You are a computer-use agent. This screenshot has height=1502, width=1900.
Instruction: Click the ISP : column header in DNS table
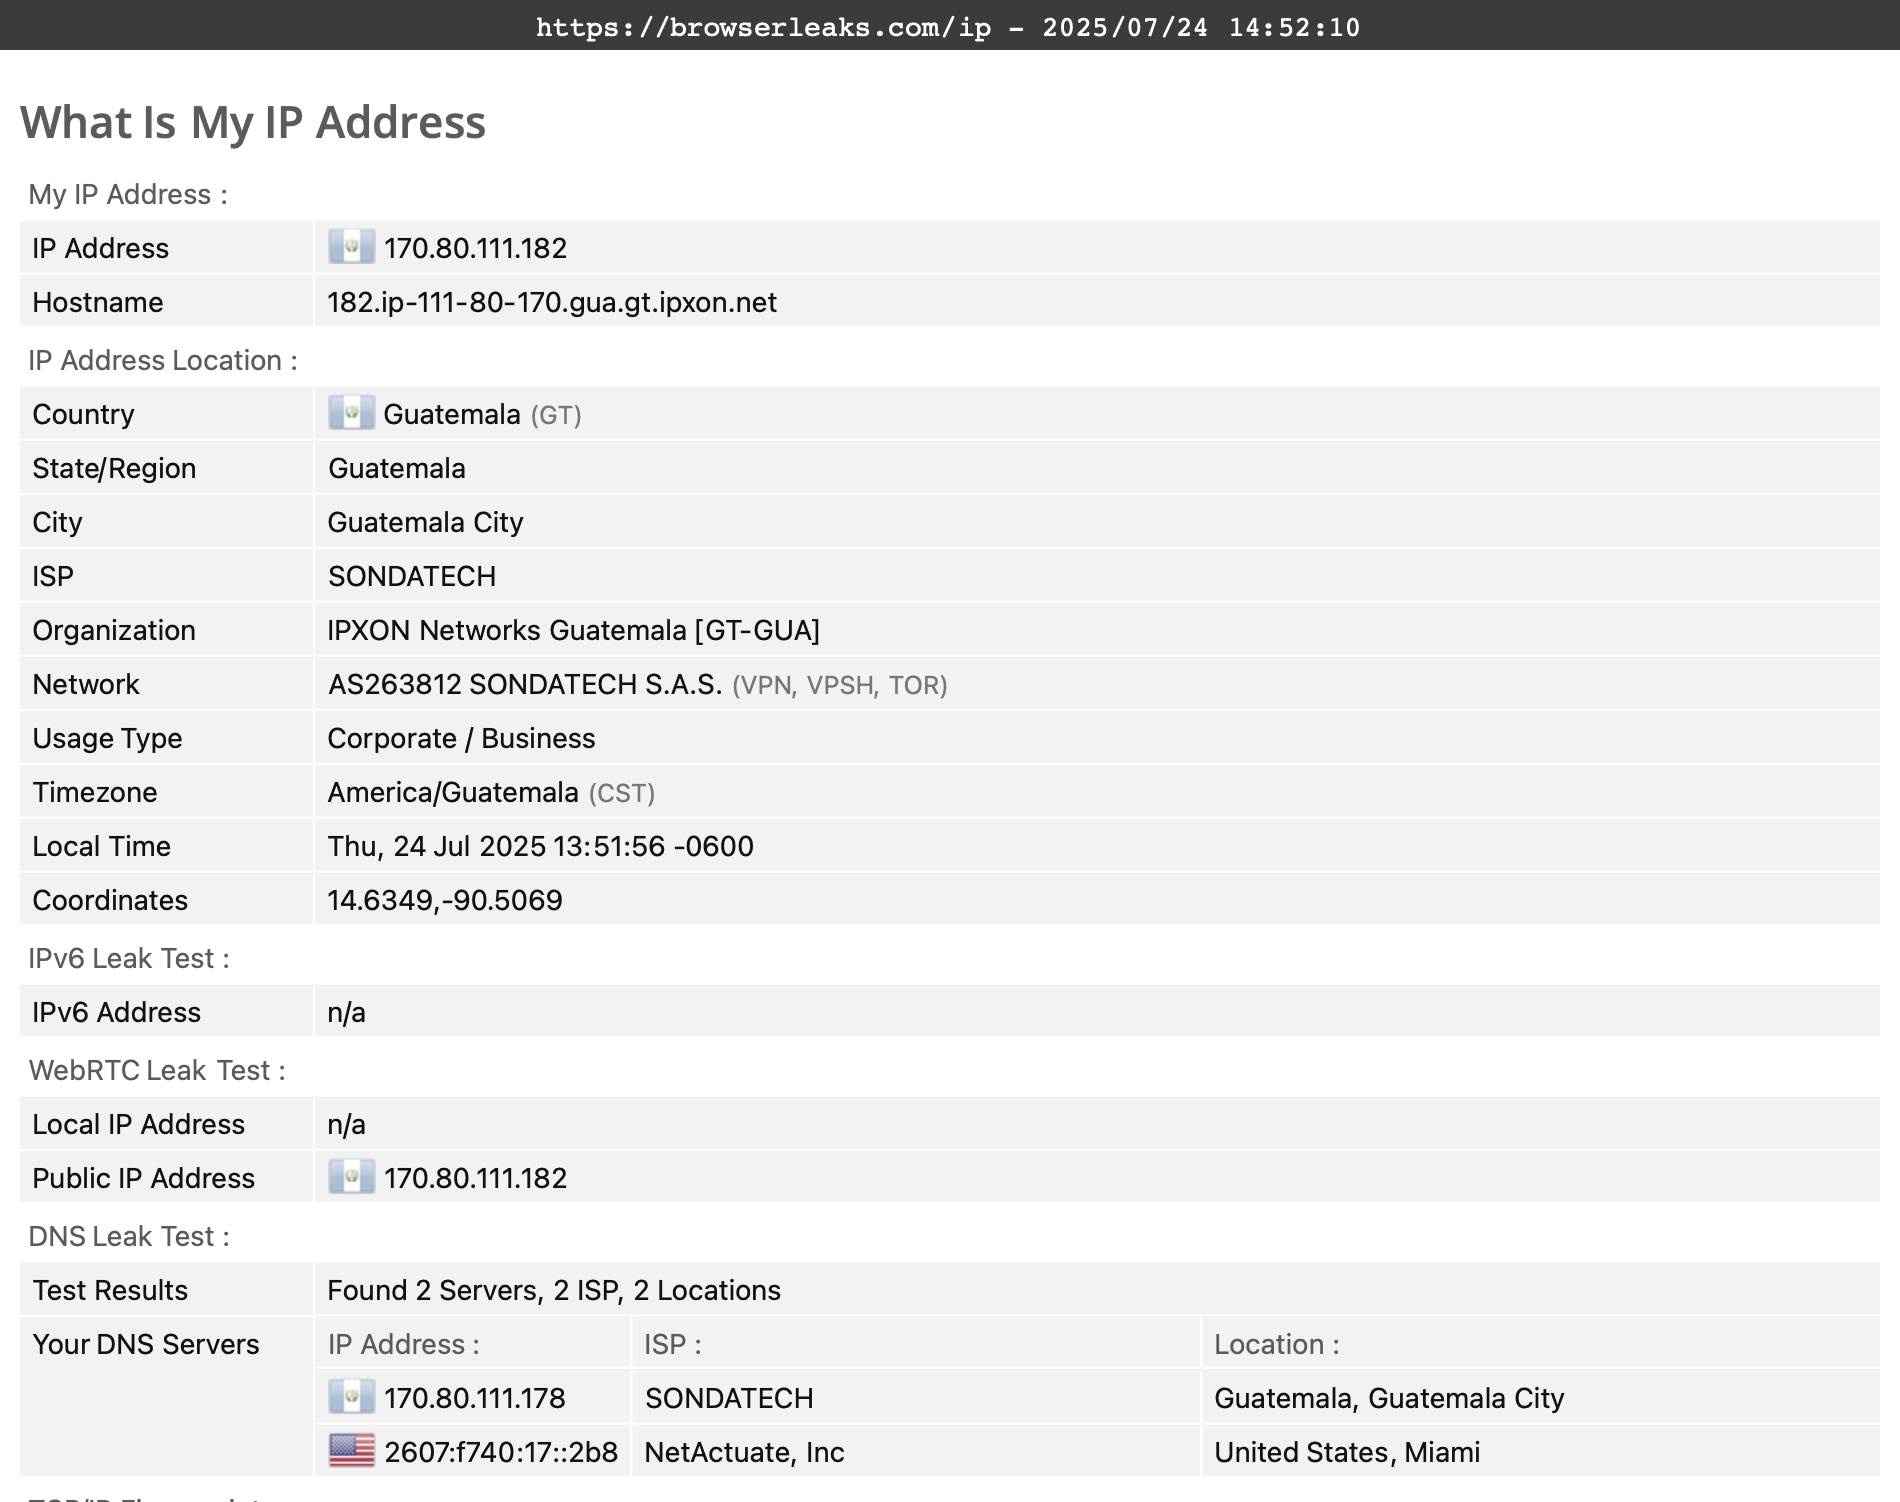click(x=673, y=1344)
